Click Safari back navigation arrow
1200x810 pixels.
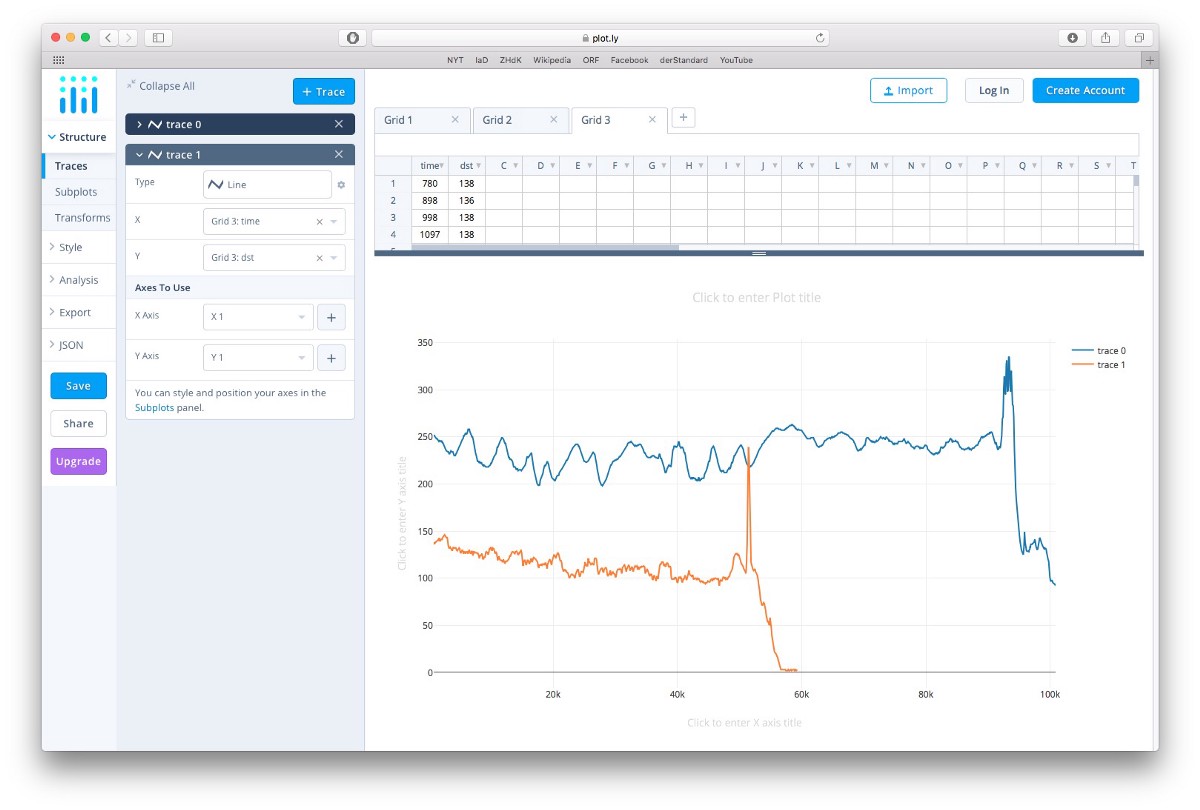click(x=109, y=38)
